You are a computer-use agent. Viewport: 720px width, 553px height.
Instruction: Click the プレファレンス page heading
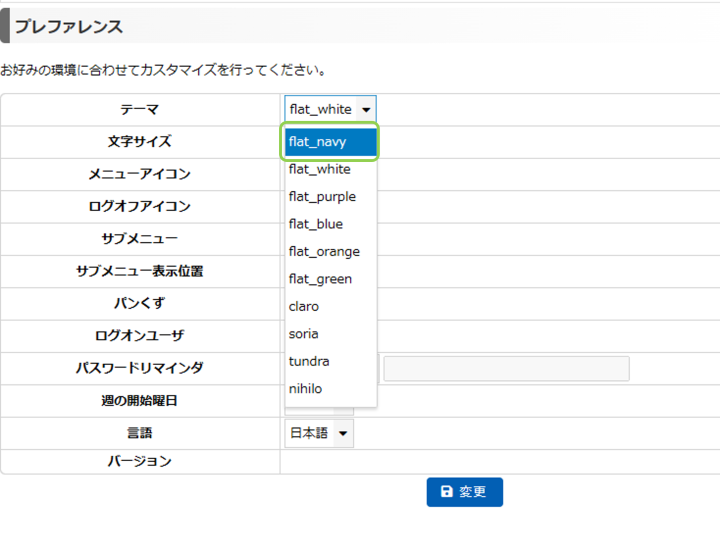(x=69, y=26)
